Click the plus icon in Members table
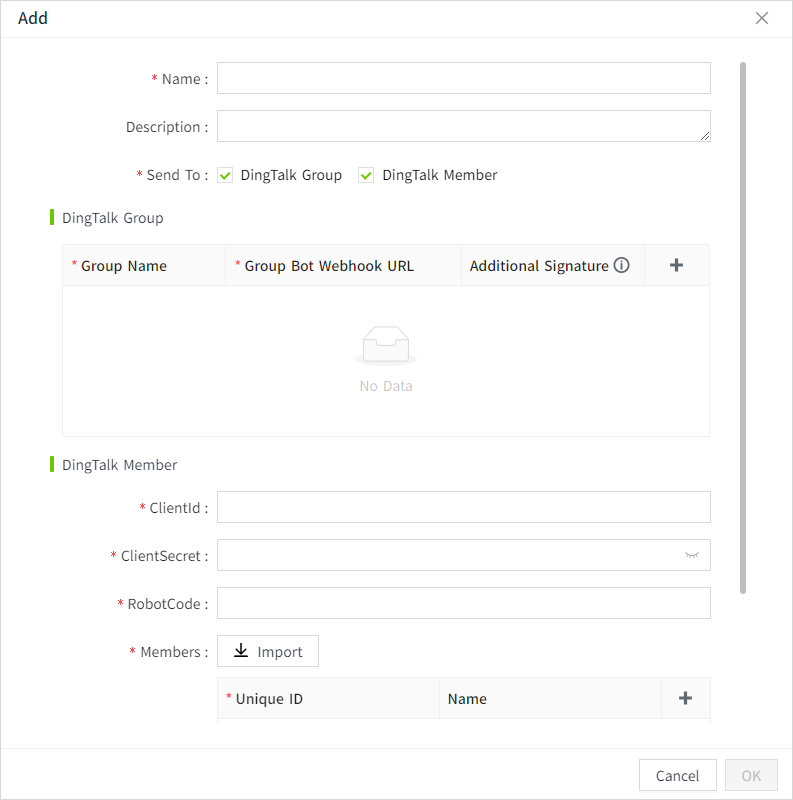 pos(685,698)
